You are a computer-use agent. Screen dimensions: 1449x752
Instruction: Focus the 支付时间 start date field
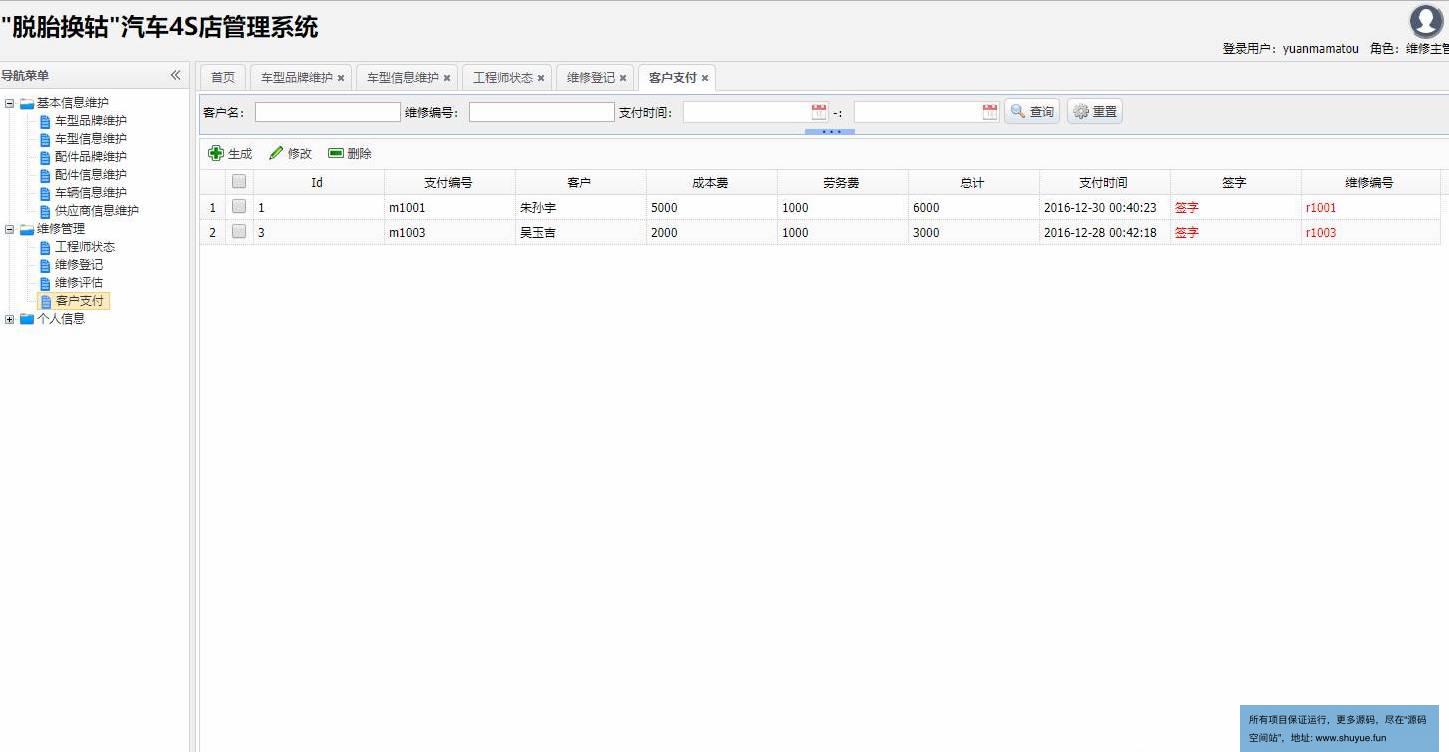point(746,112)
